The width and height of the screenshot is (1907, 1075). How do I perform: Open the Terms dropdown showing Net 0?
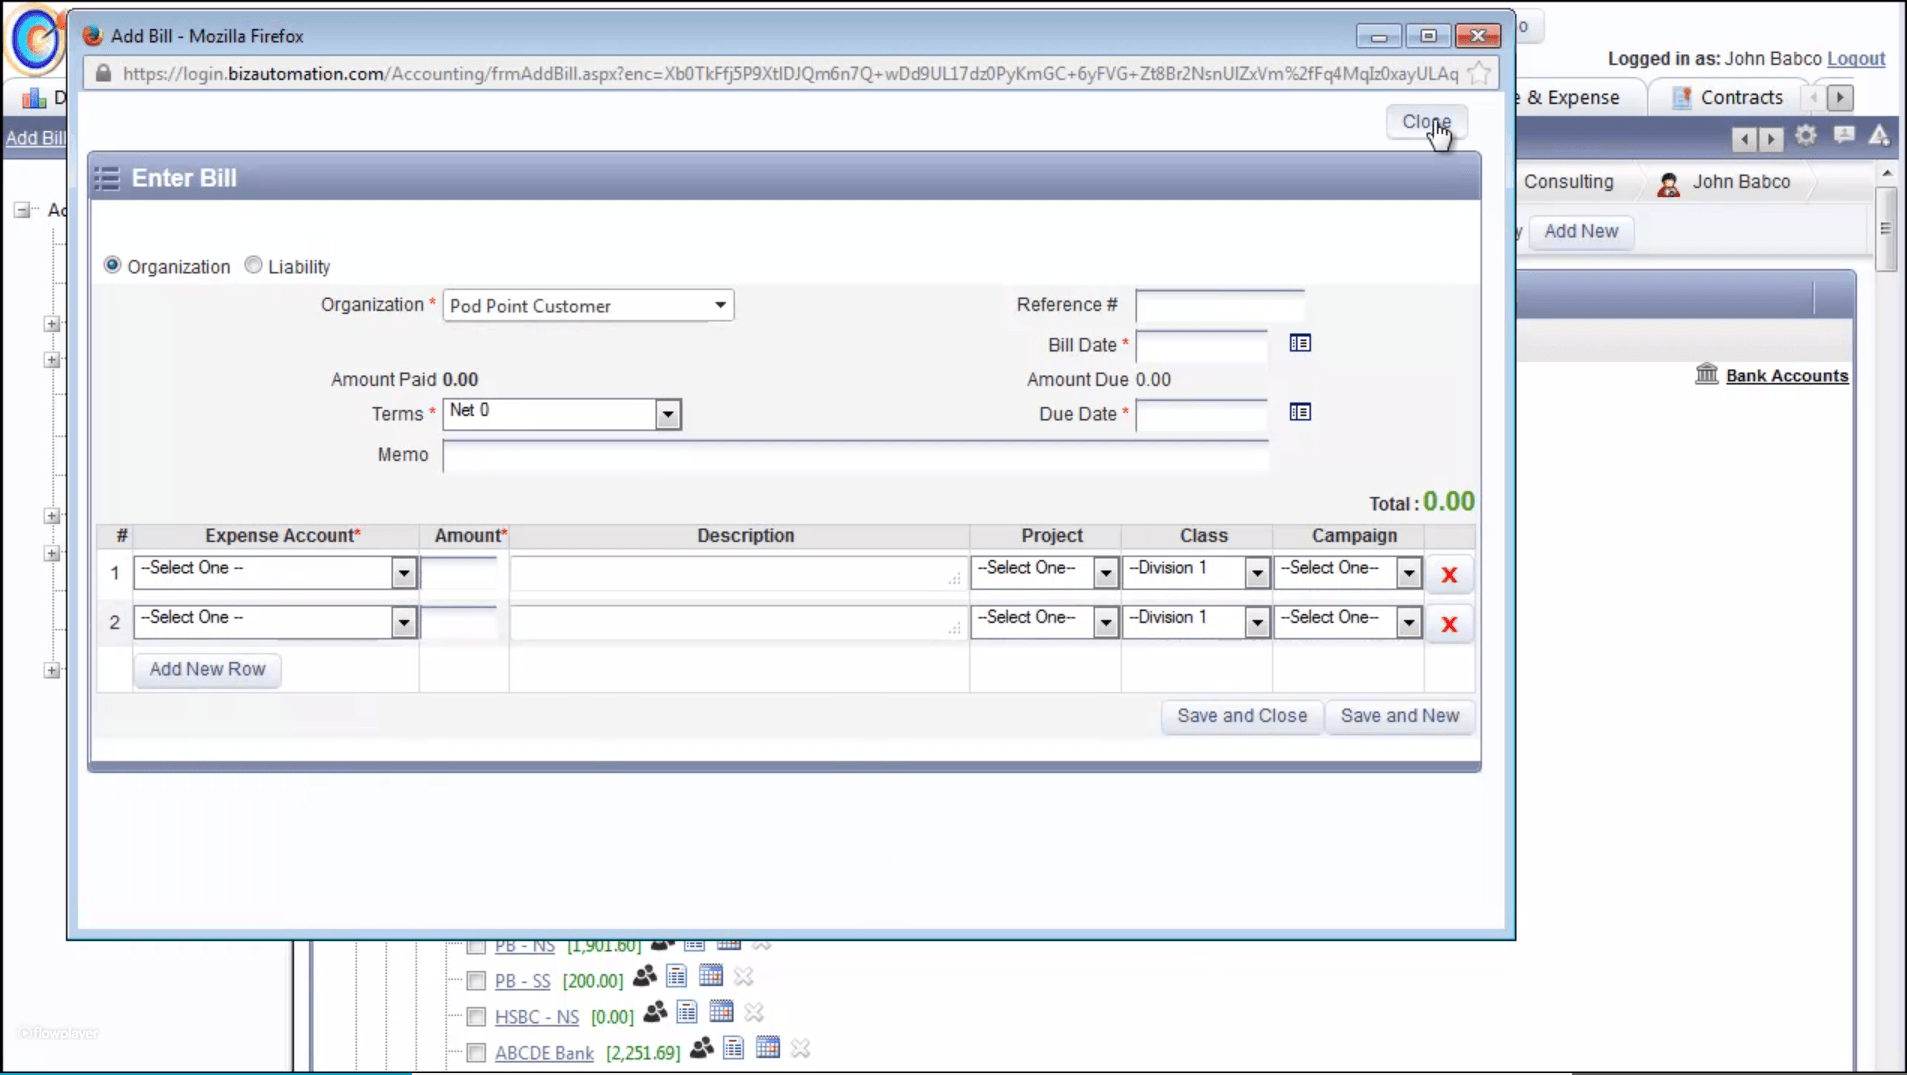(666, 413)
